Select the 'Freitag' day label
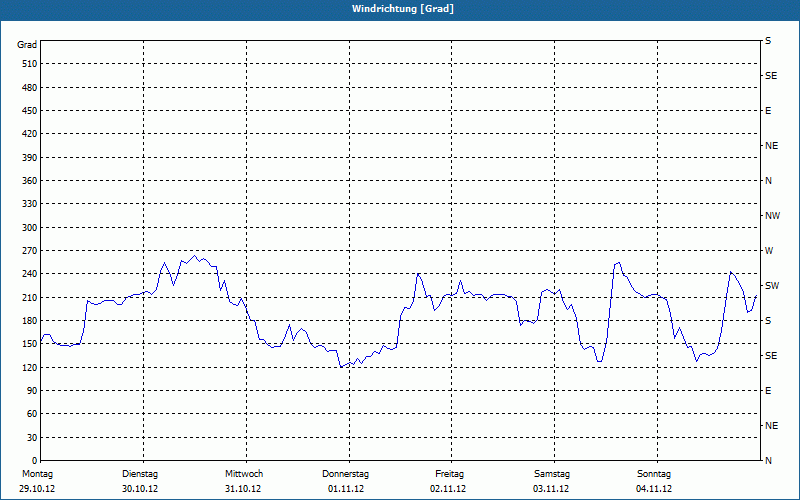 click(x=449, y=474)
